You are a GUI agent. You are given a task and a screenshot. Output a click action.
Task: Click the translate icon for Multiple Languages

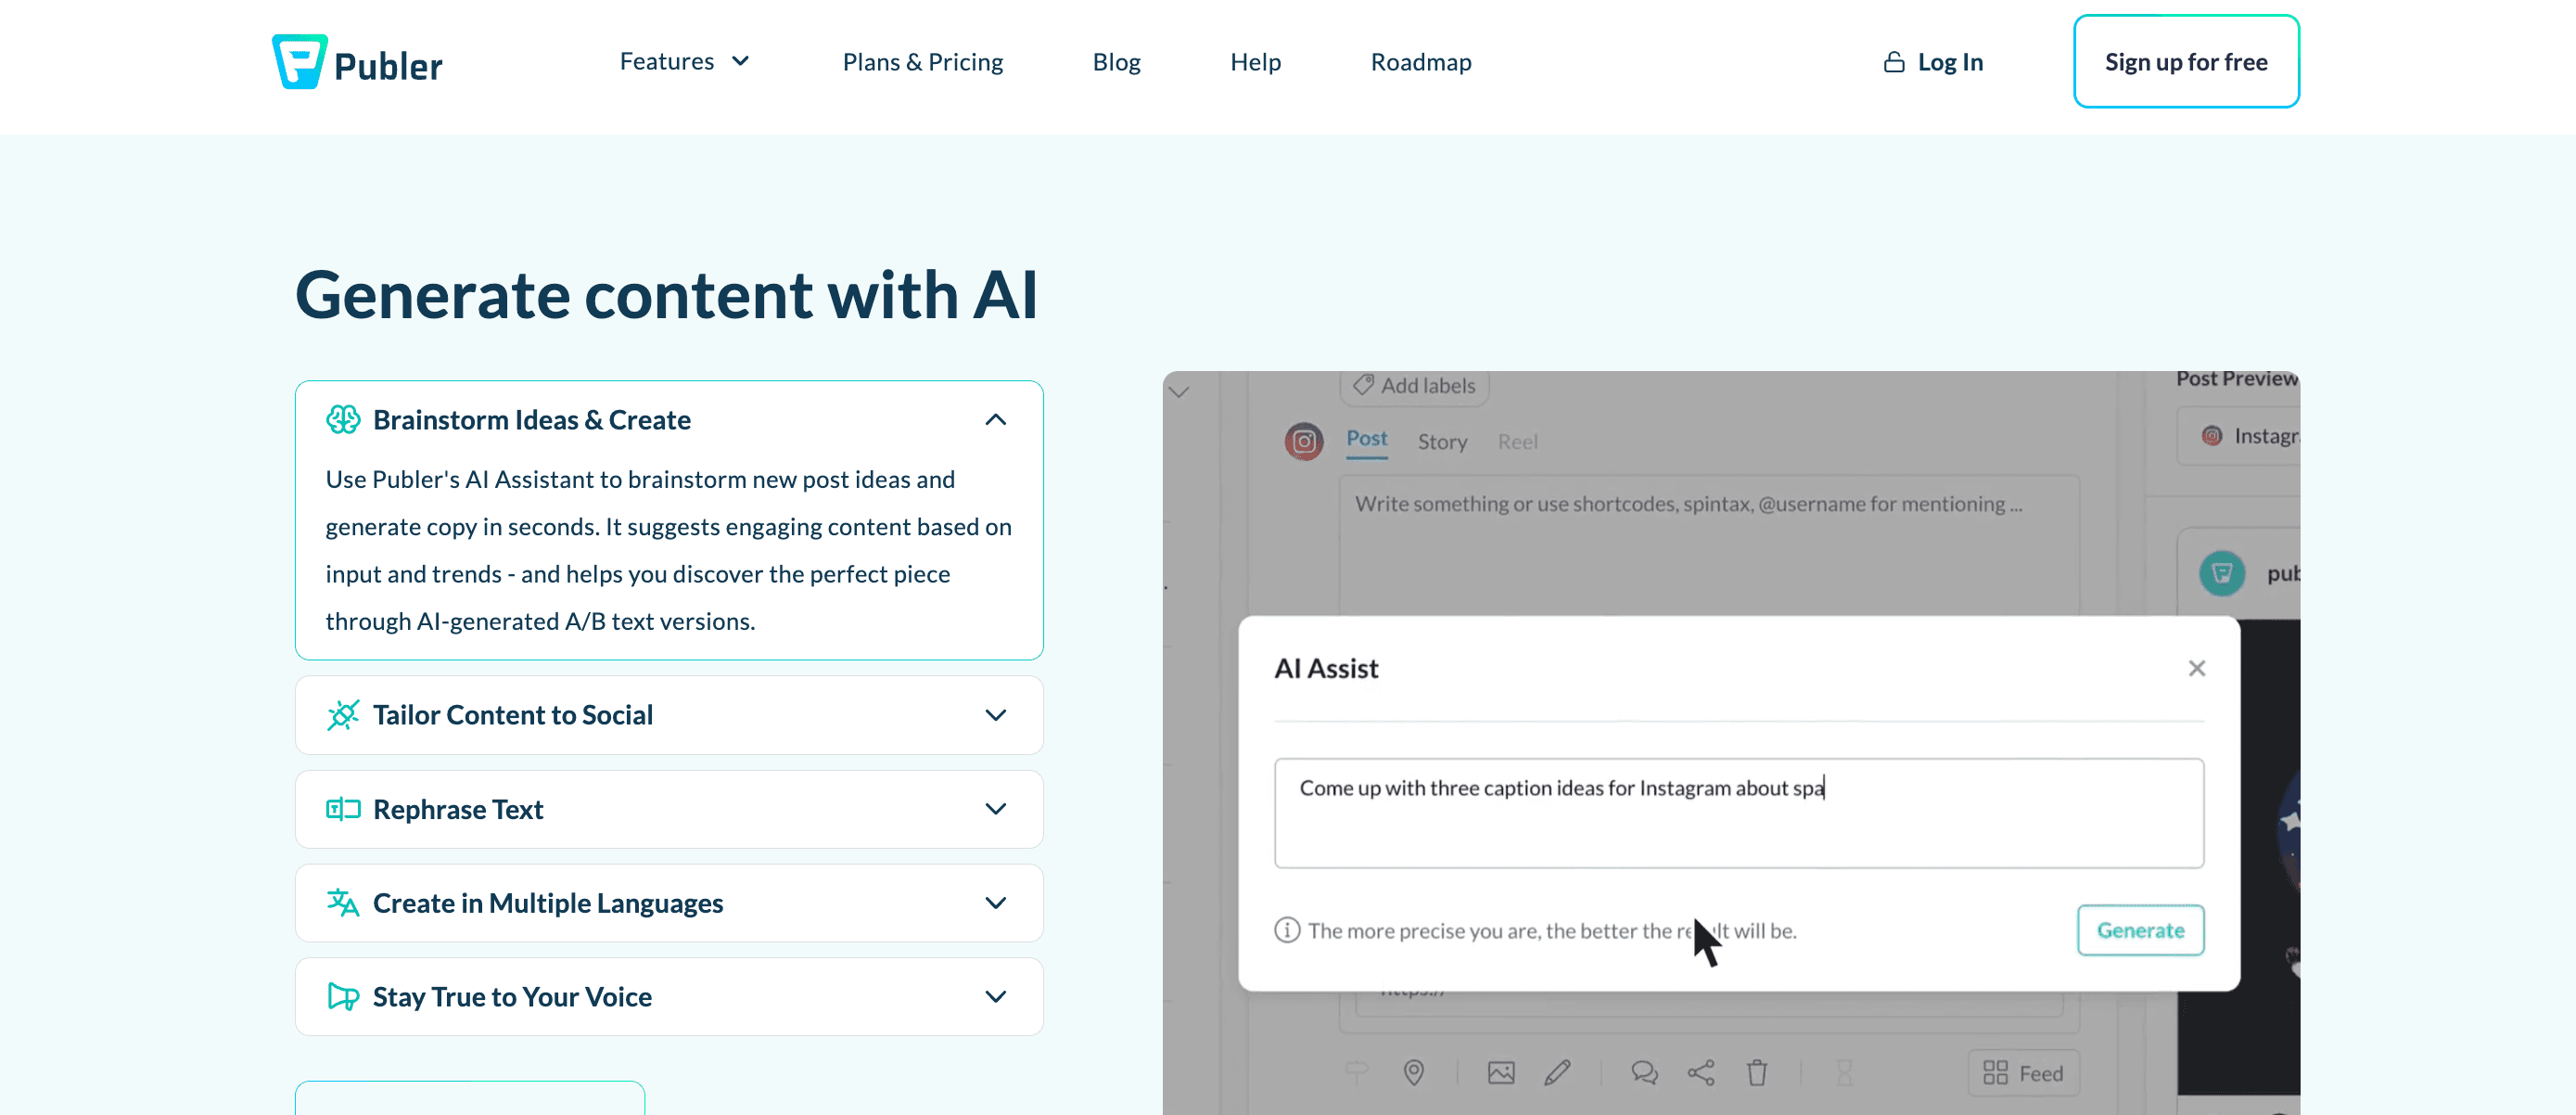(343, 902)
